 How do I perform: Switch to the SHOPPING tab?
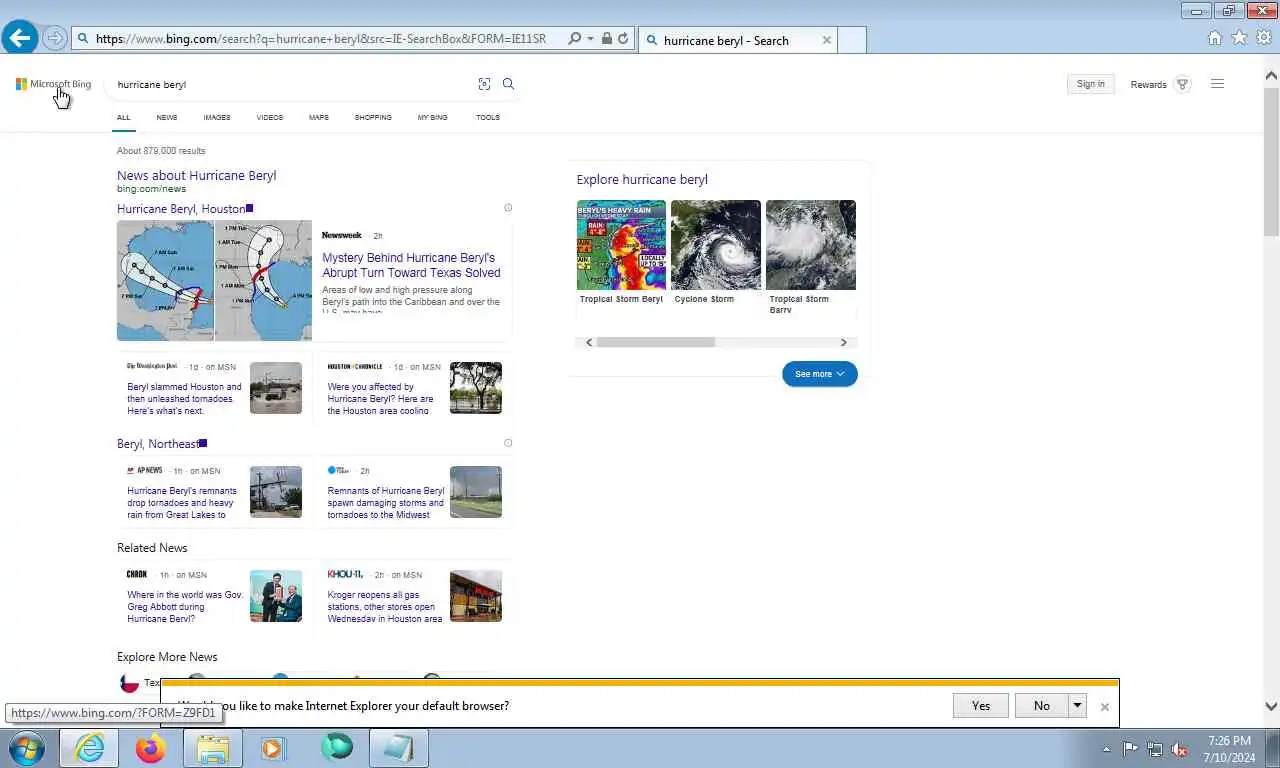[x=373, y=117]
